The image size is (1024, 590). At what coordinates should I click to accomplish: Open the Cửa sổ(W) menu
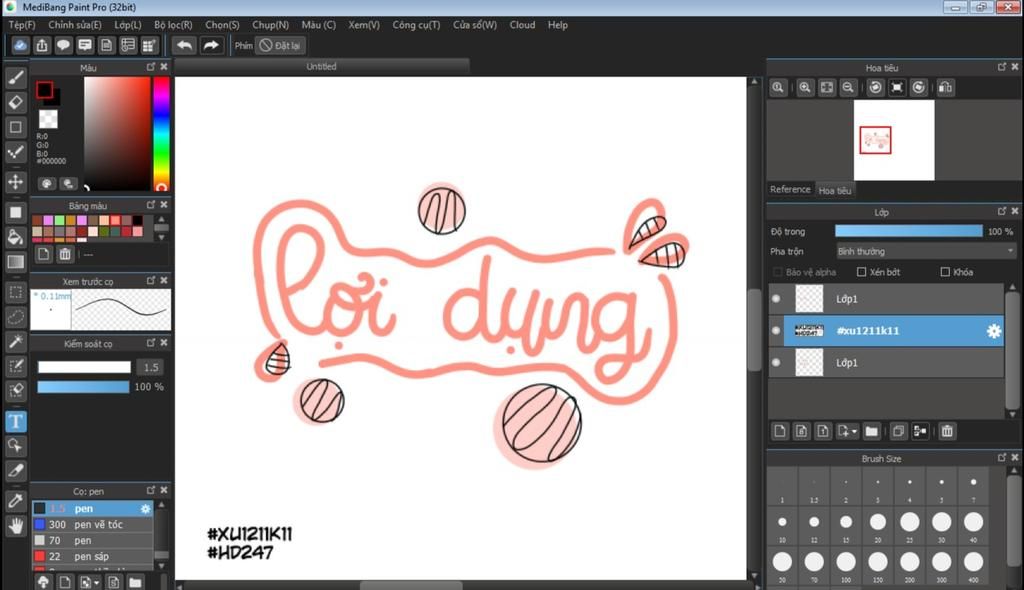(x=475, y=25)
